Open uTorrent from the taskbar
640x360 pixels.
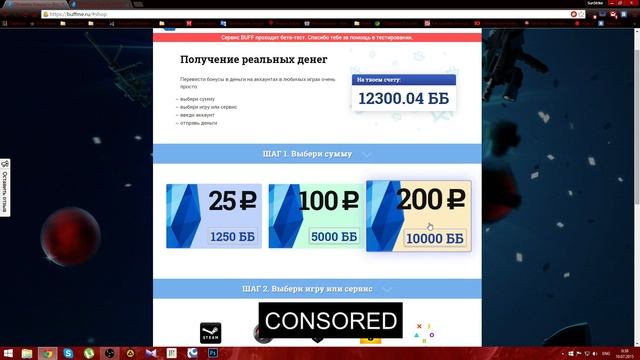pos(89,353)
